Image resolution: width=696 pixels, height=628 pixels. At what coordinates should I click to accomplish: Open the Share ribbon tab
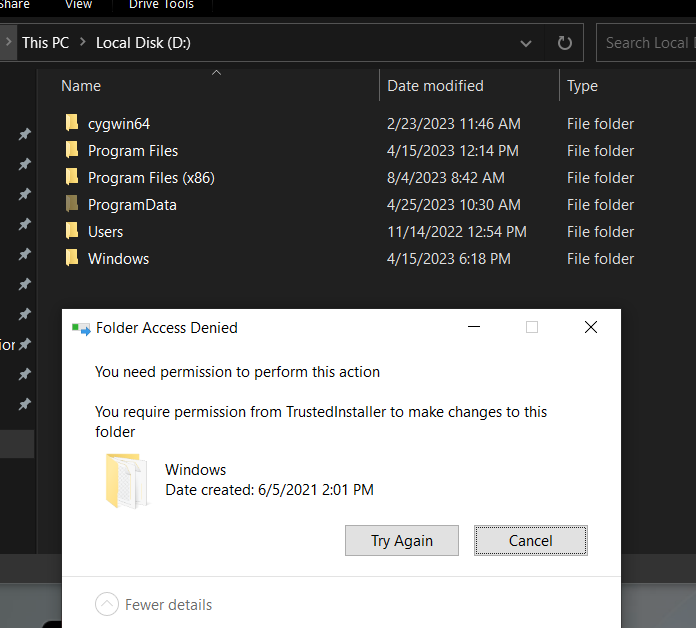pyautogui.click(x=15, y=4)
